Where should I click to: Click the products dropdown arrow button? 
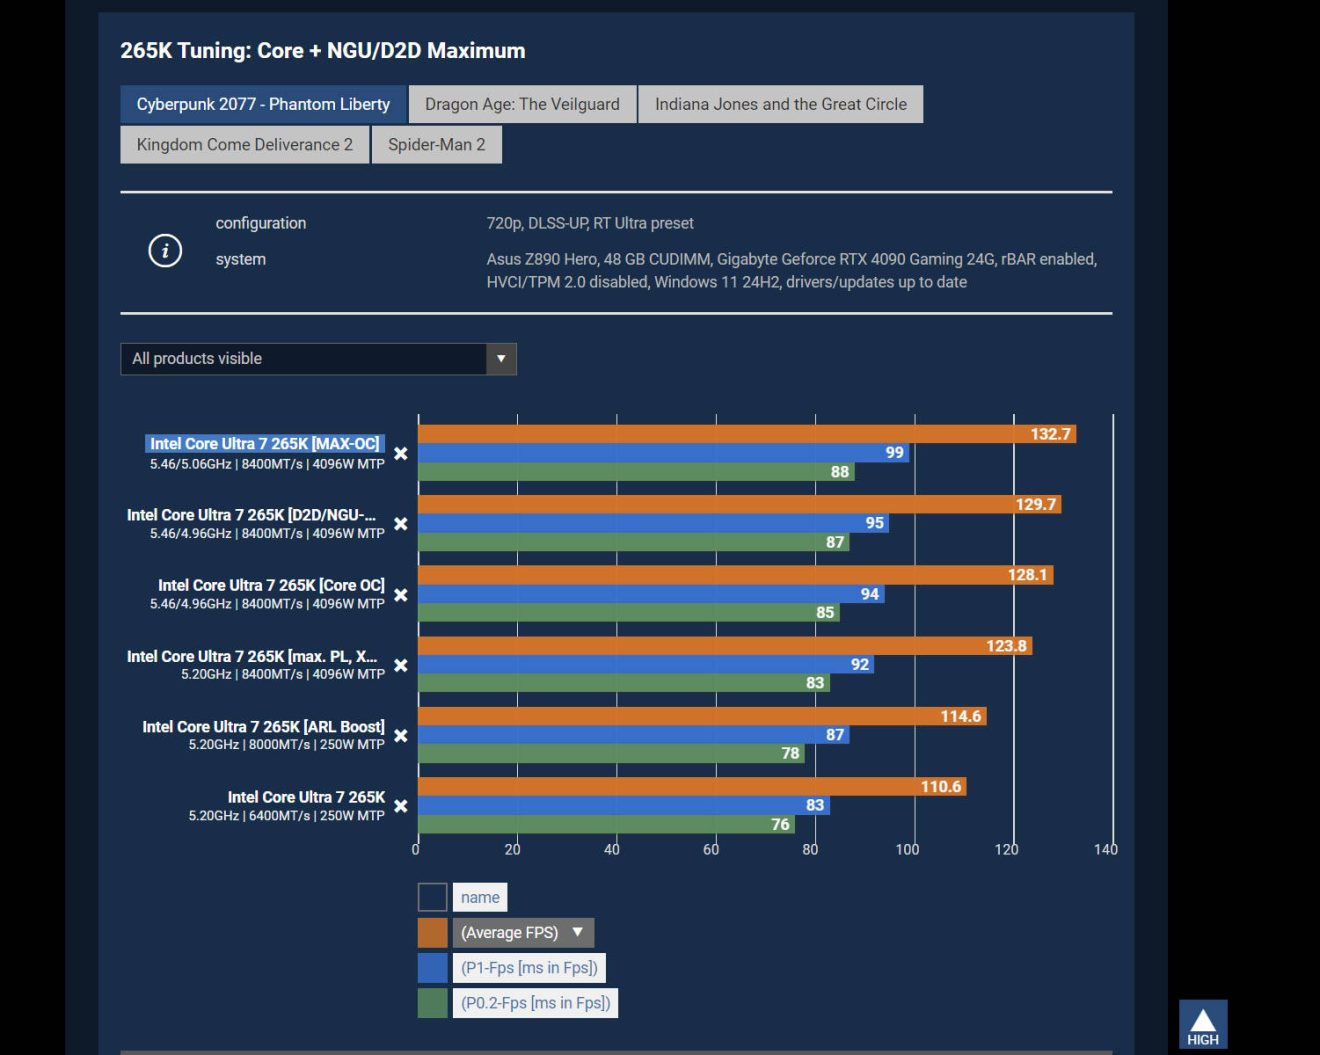point(501,359)
